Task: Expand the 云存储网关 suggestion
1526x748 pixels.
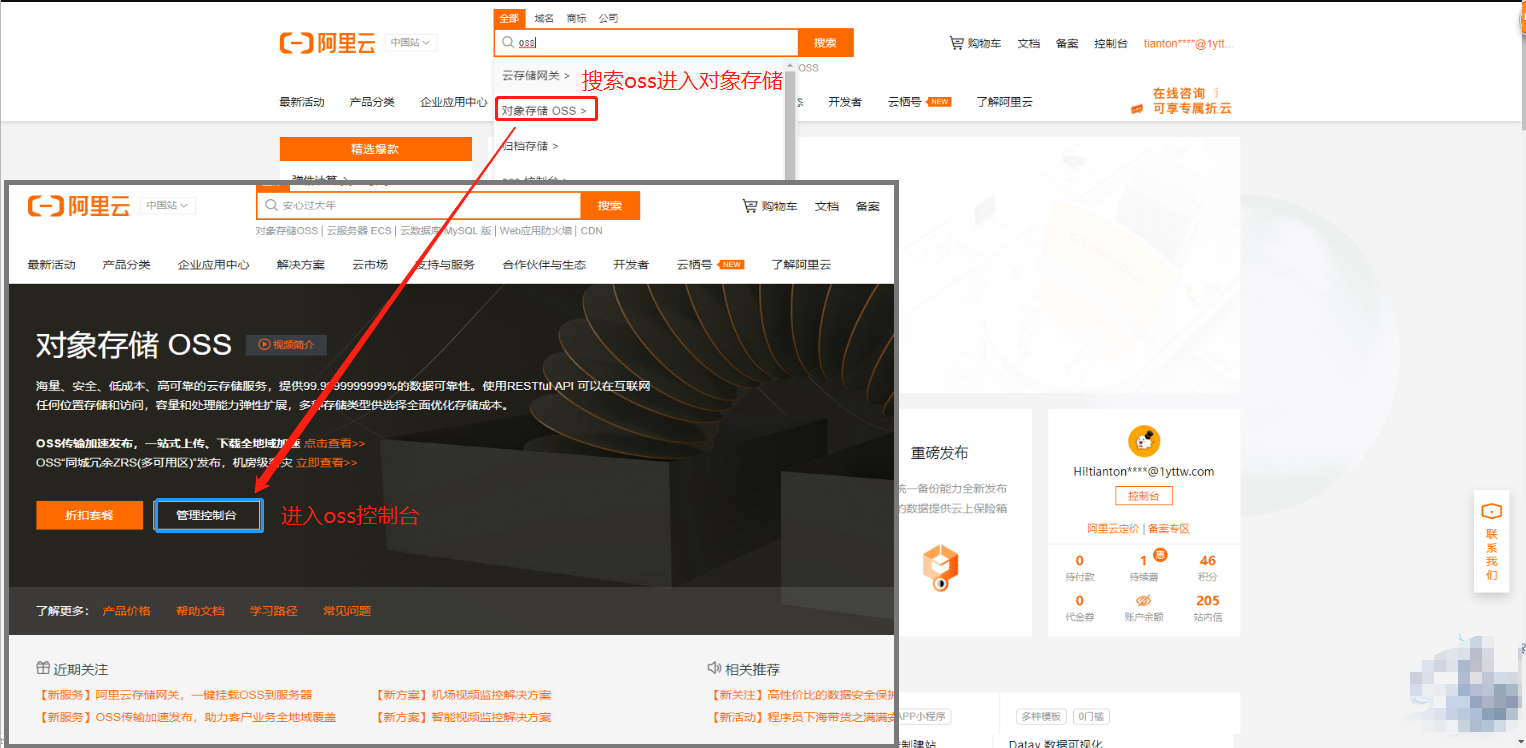Action: (x=536, y=76)
